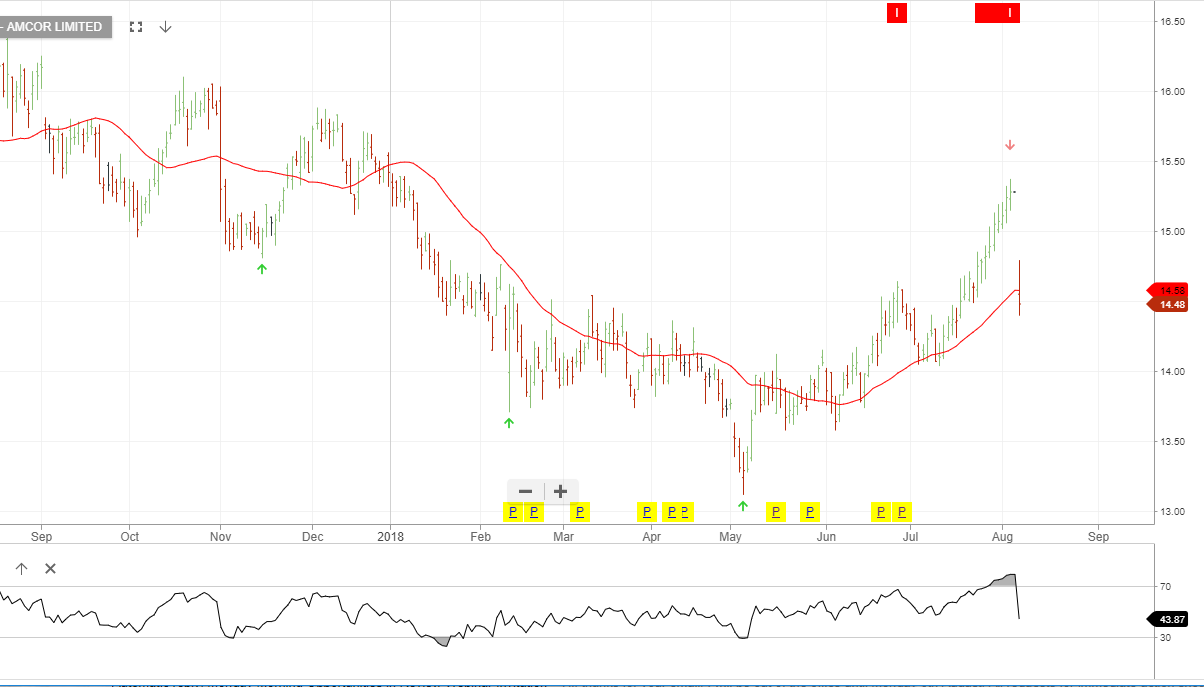Click the Nov date axis label
The image size is (1204, 687).
221,536
